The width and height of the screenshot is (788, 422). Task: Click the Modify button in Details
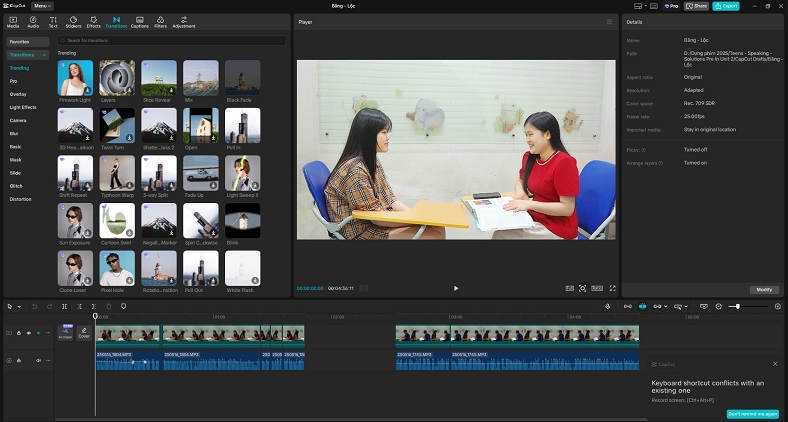(x=764, y=290)
